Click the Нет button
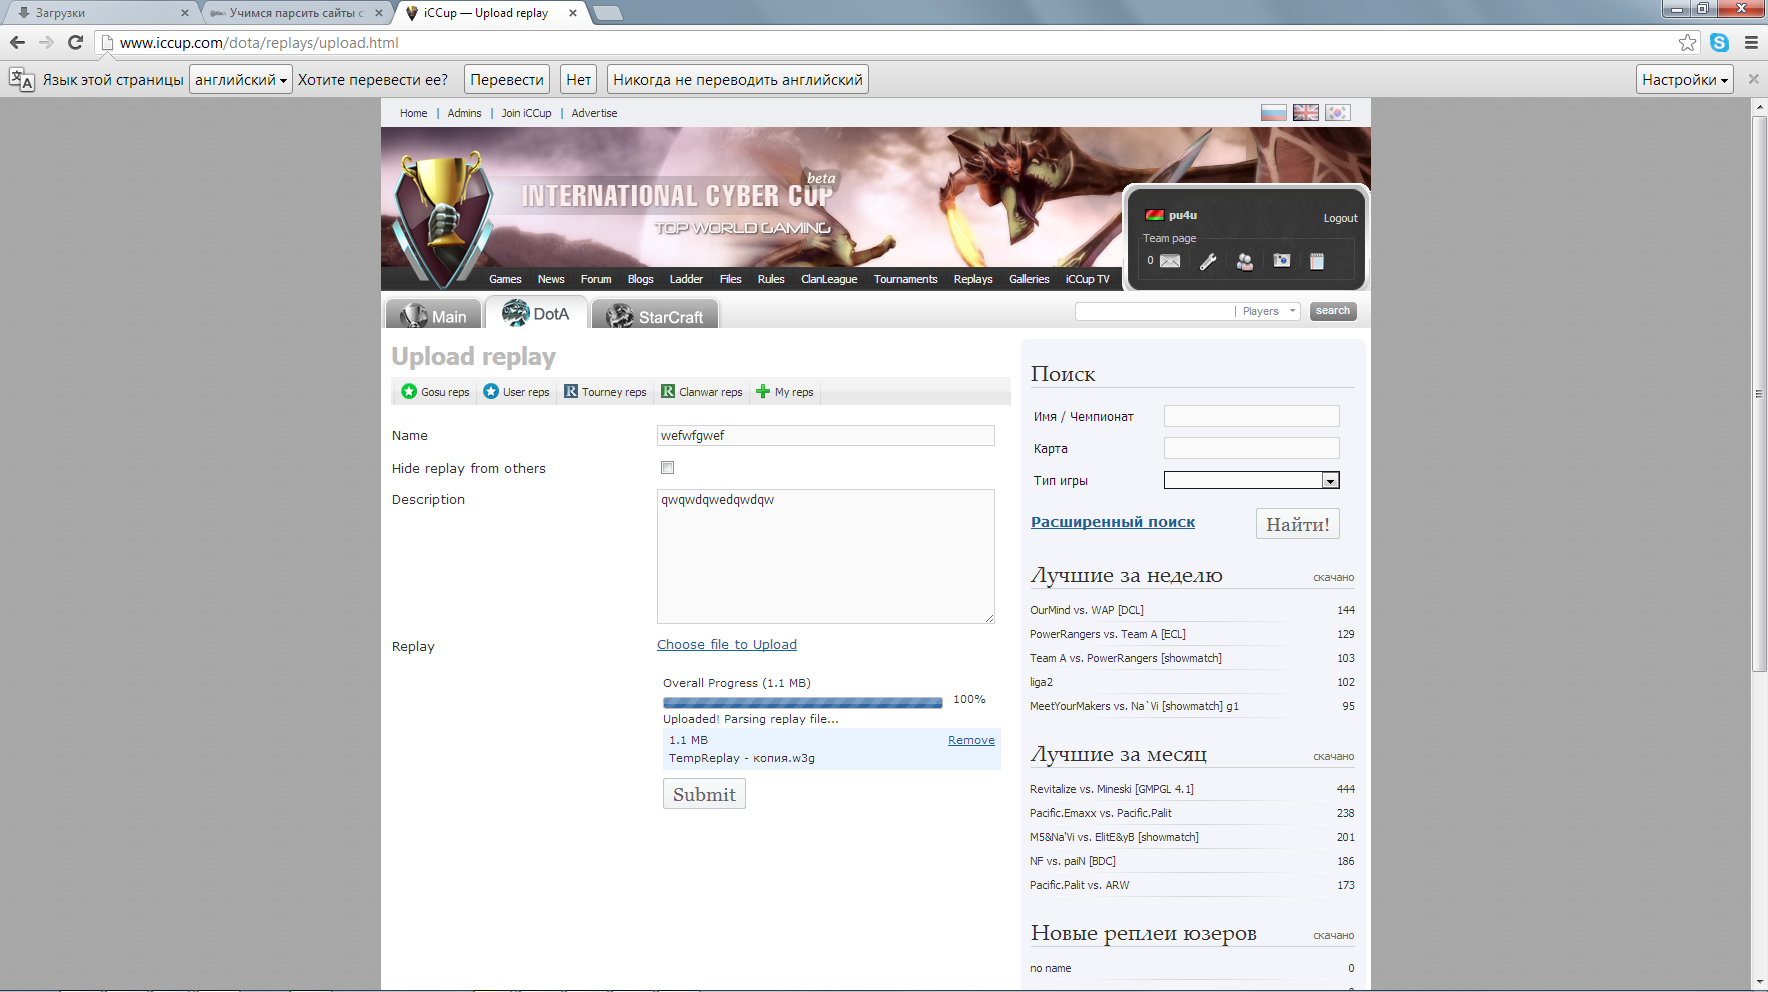This screenshot has width=1768, height=992. (578, 80)
